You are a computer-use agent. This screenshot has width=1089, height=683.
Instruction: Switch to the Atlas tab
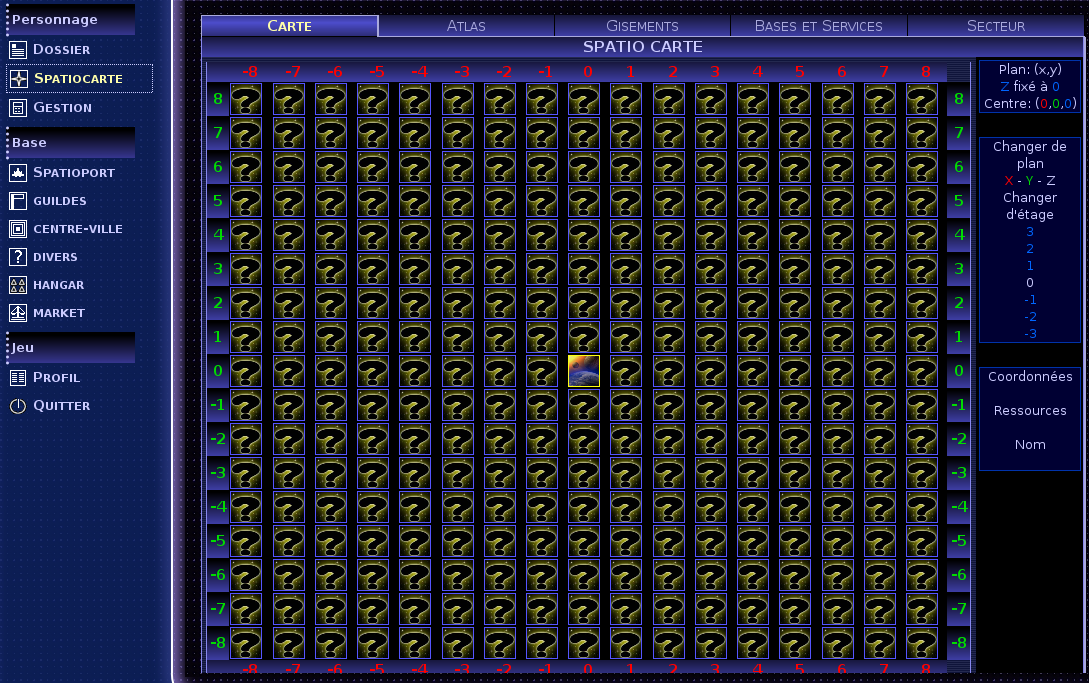pos(466,26)
